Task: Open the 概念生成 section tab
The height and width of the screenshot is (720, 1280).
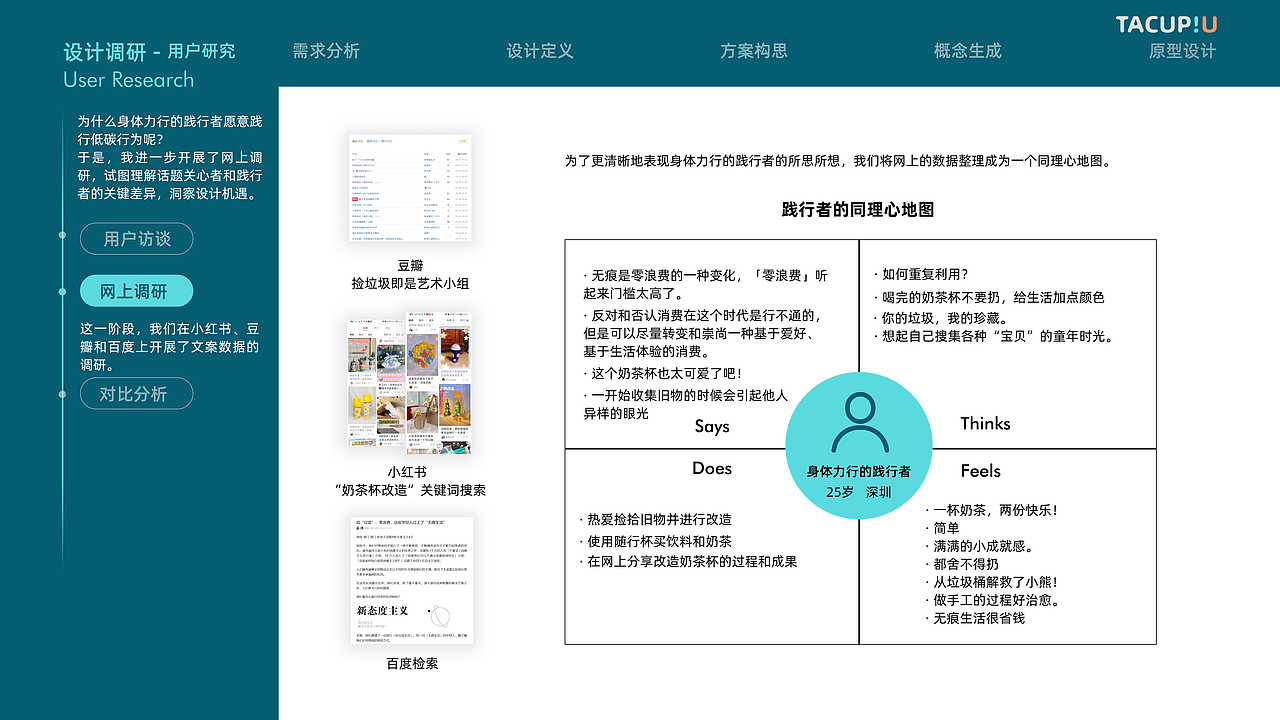Action: click(967, 50)
